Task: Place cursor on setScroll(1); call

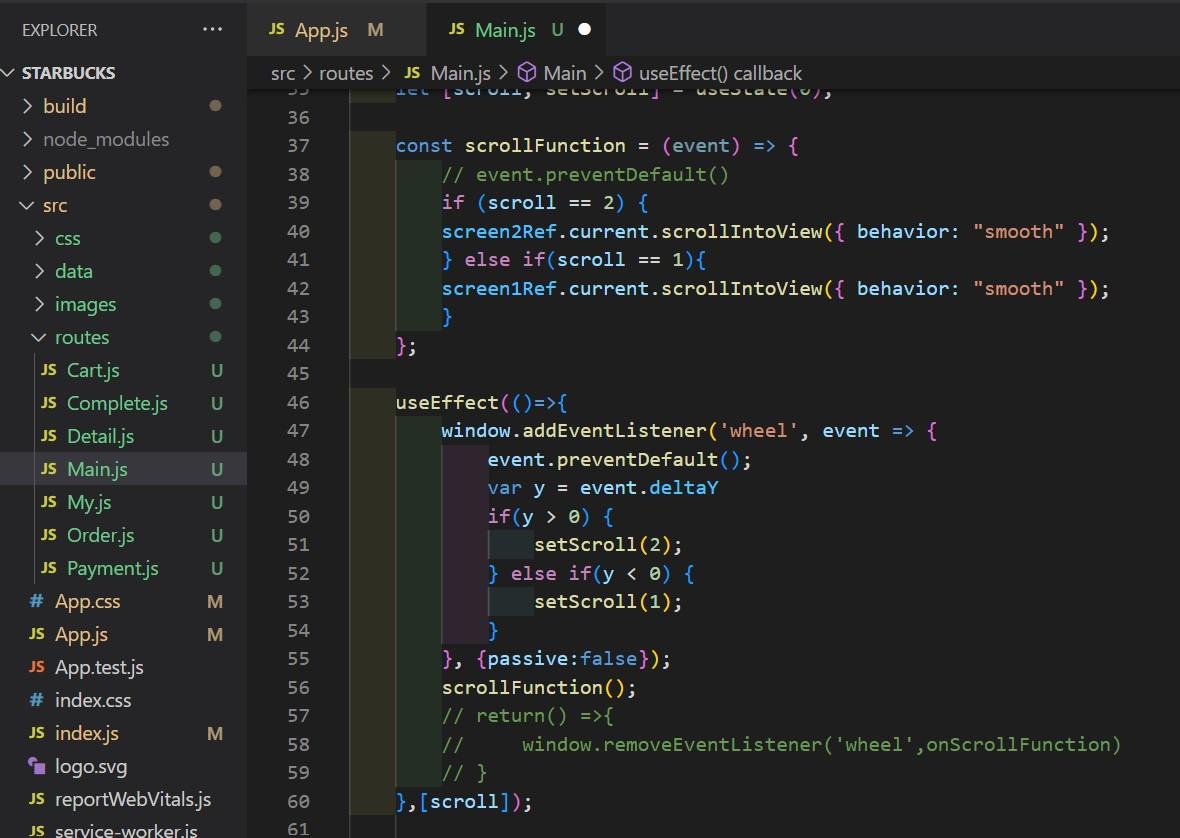Action: [x=608, y=602]
